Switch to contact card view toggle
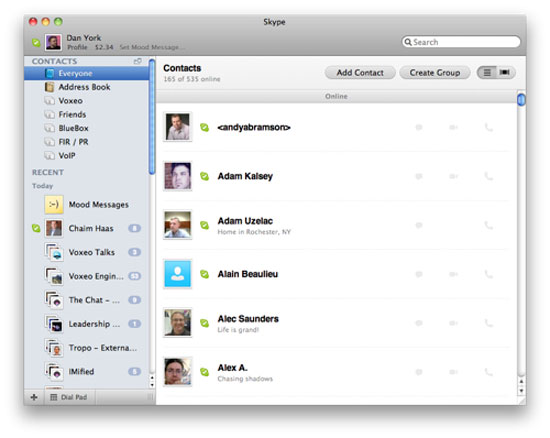This screenshot has height=438, width=550. point(505,73)
